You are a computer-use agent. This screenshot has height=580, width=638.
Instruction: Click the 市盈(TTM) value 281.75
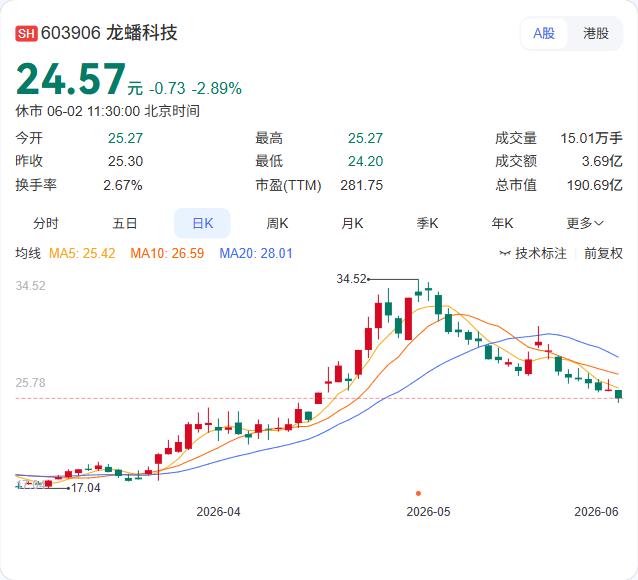point(362,185)
